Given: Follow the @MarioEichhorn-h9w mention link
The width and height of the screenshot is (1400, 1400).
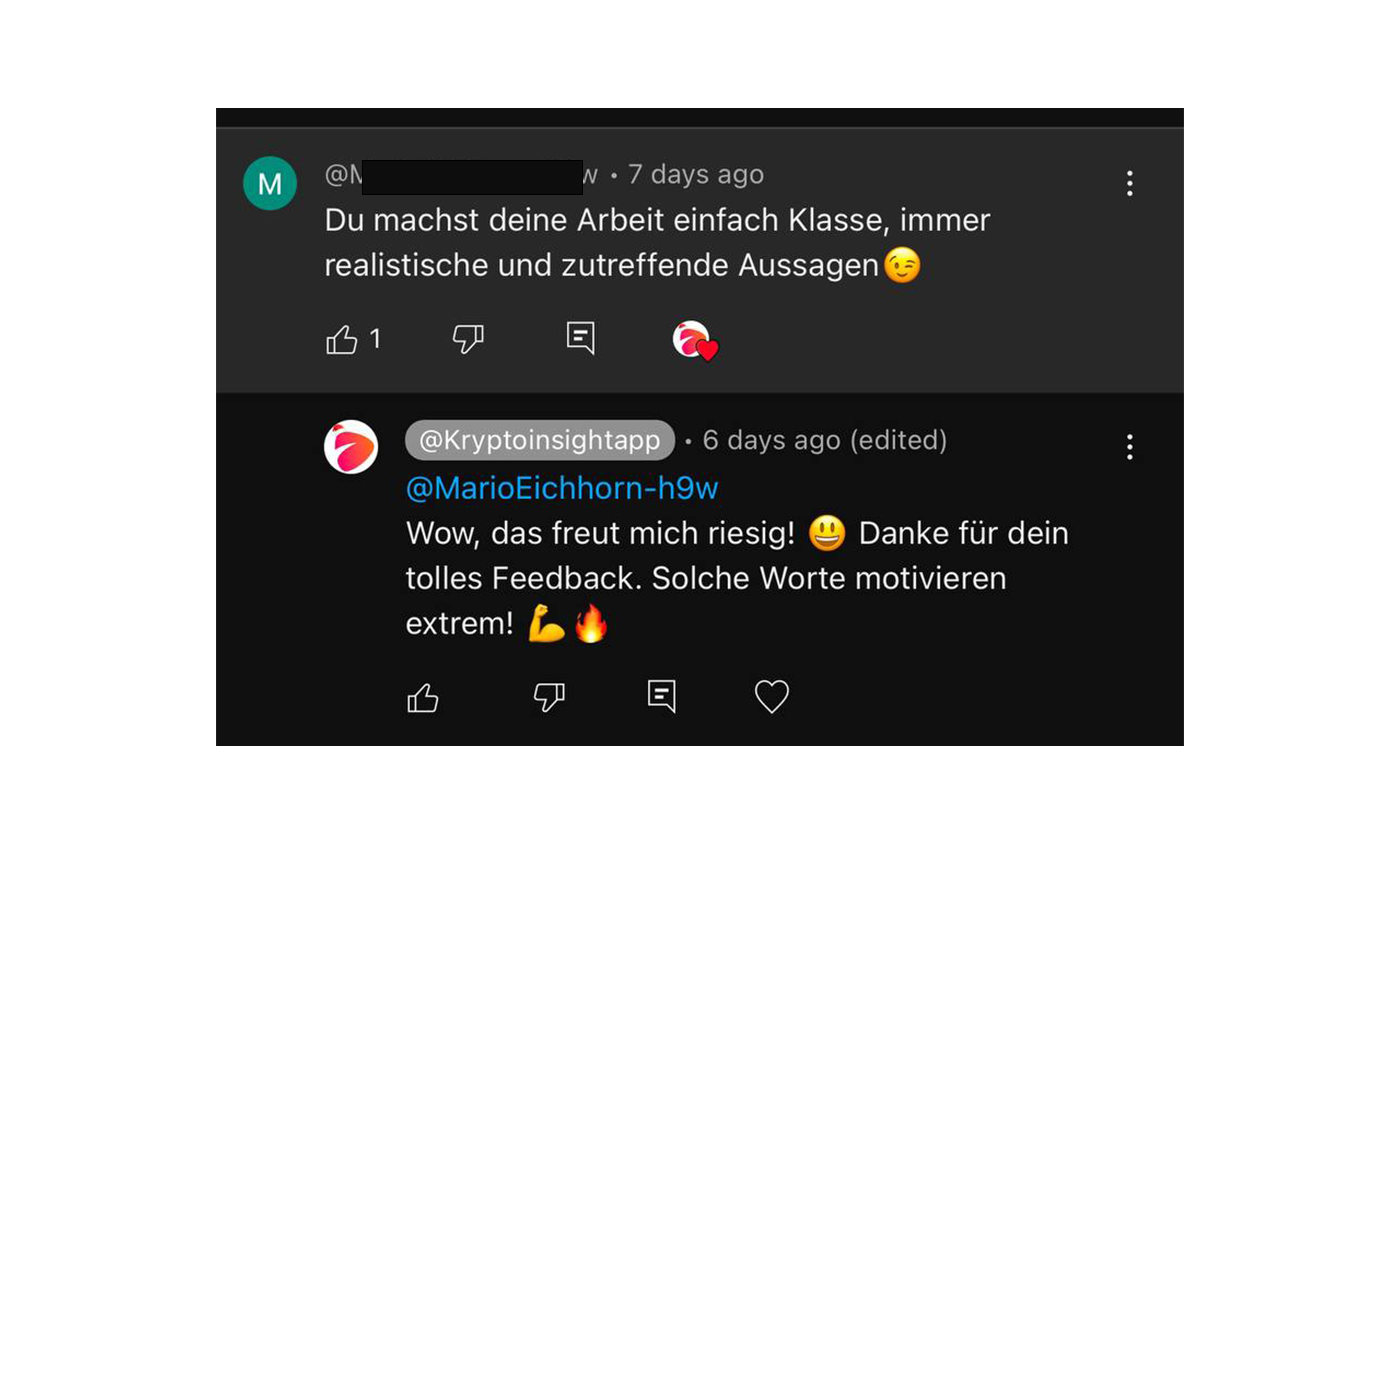Looking at the screenshot, I should pyautogui.click(x=562, y=488).
